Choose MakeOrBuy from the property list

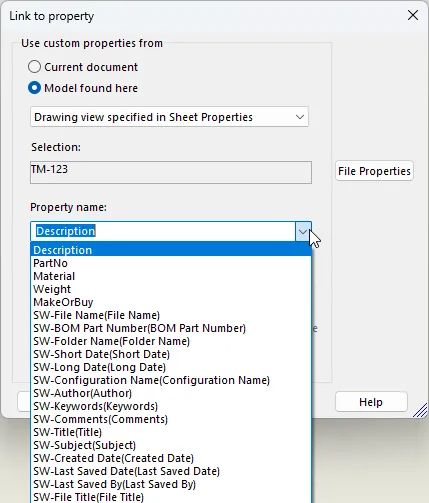coord(171,302)
